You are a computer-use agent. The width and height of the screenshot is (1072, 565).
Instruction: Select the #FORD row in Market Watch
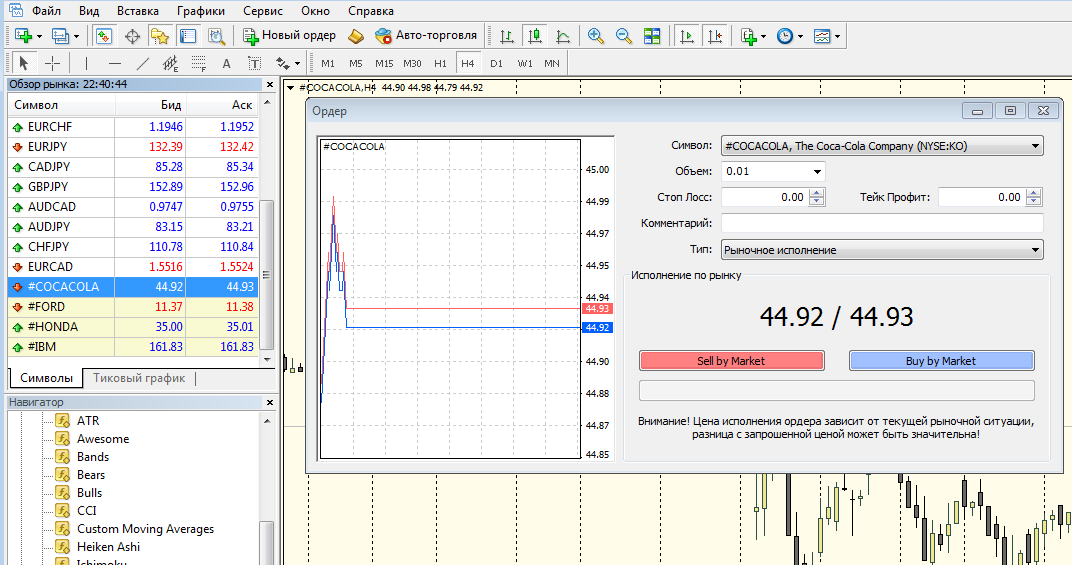(133, 307)
